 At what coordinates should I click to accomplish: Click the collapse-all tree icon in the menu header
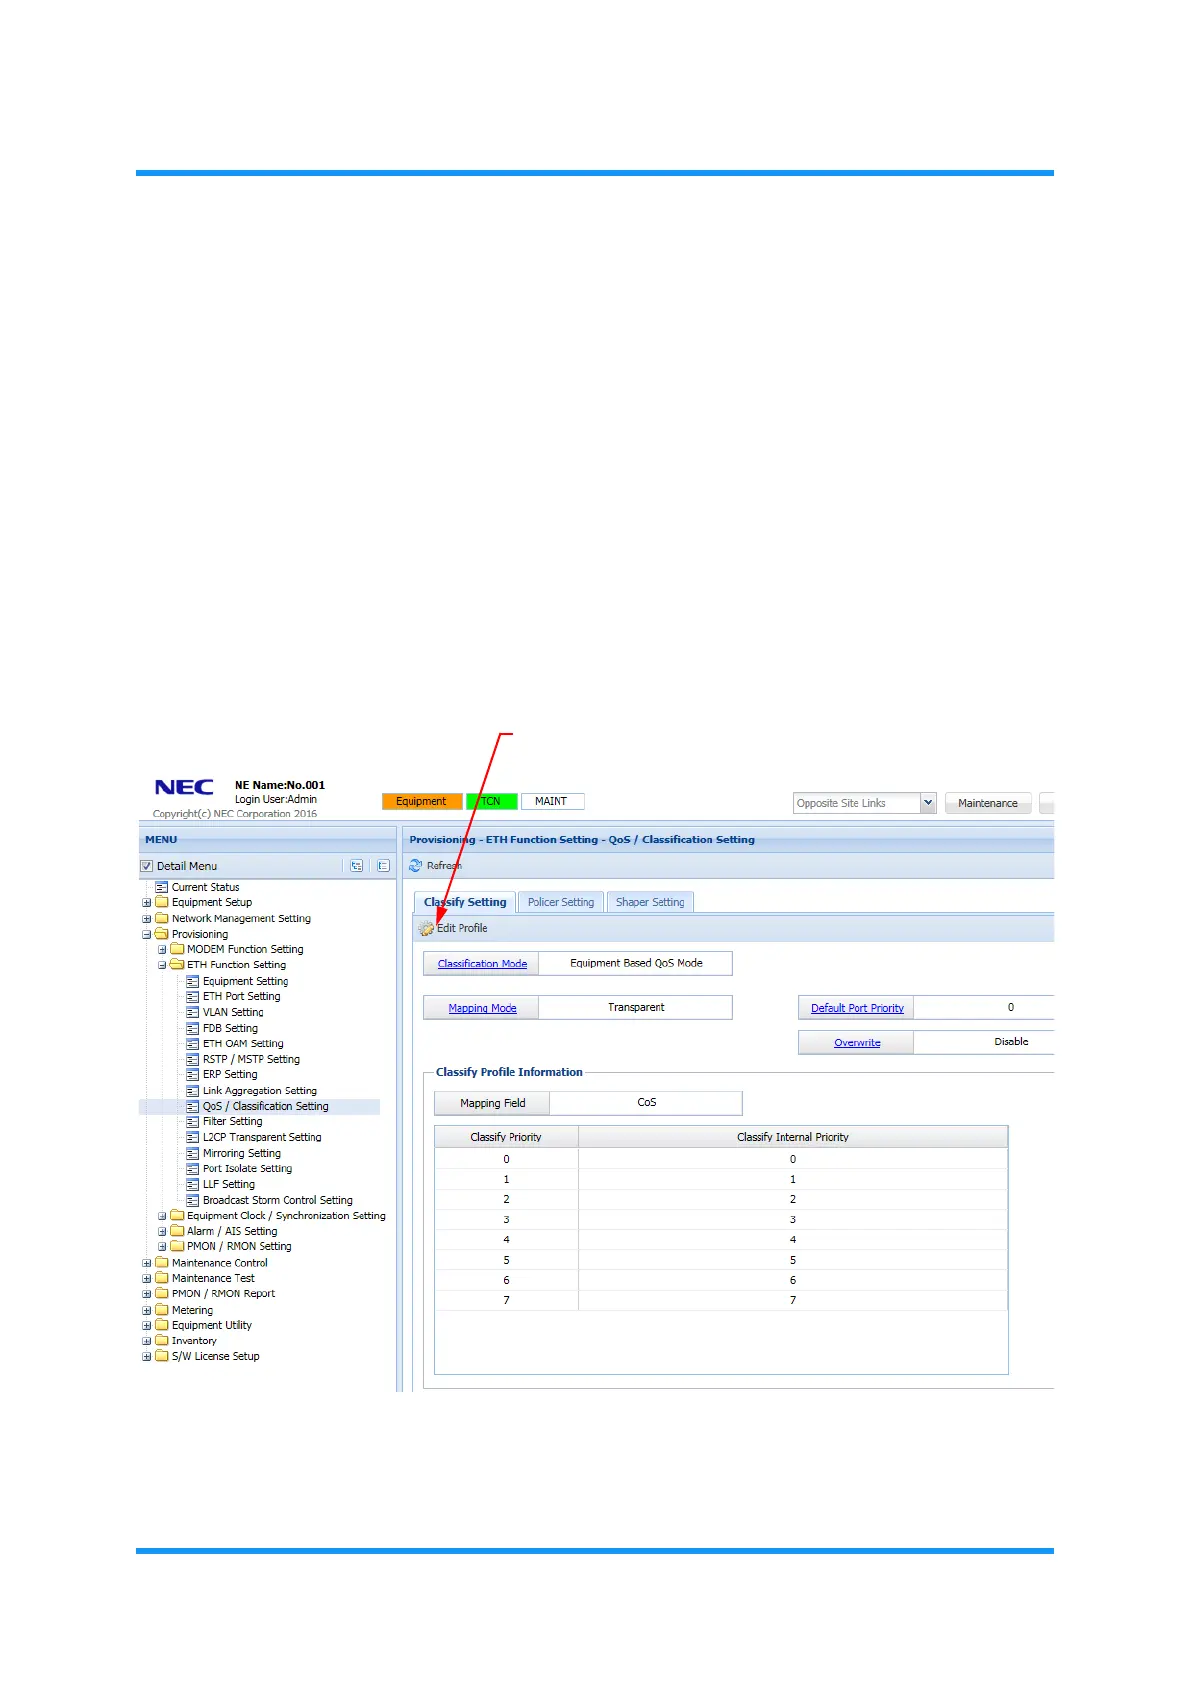(383, 866)
